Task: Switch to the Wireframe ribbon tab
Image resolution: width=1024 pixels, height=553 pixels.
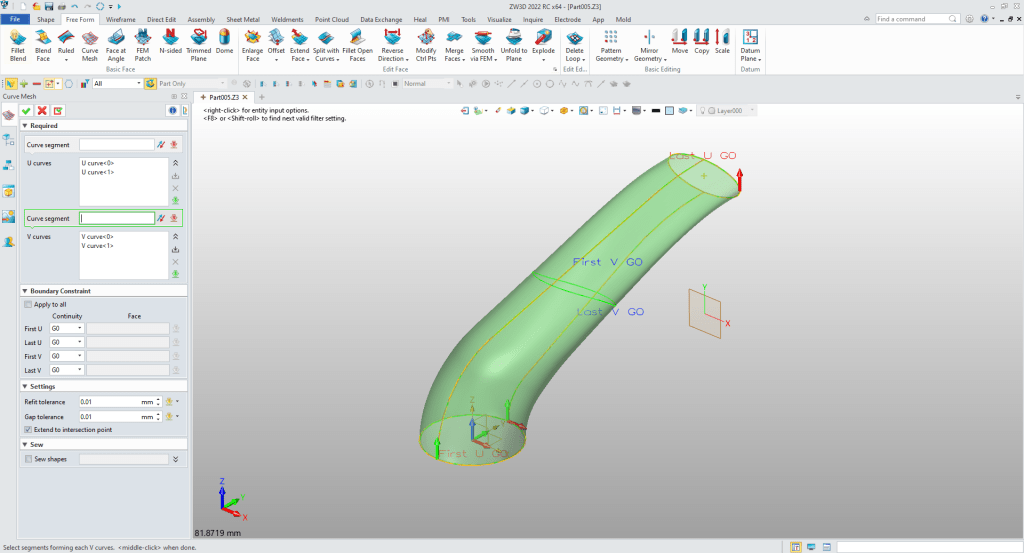Action: point(121,19)
